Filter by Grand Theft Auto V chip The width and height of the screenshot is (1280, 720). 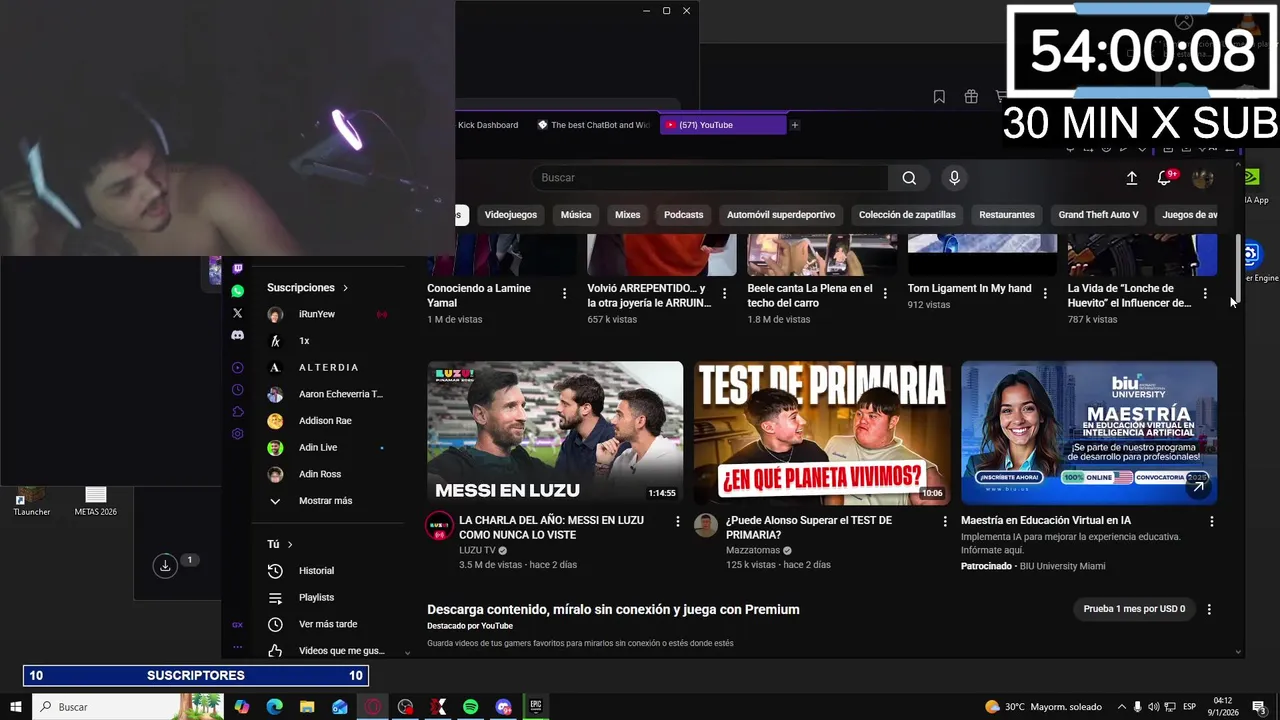coord(1098,215)
